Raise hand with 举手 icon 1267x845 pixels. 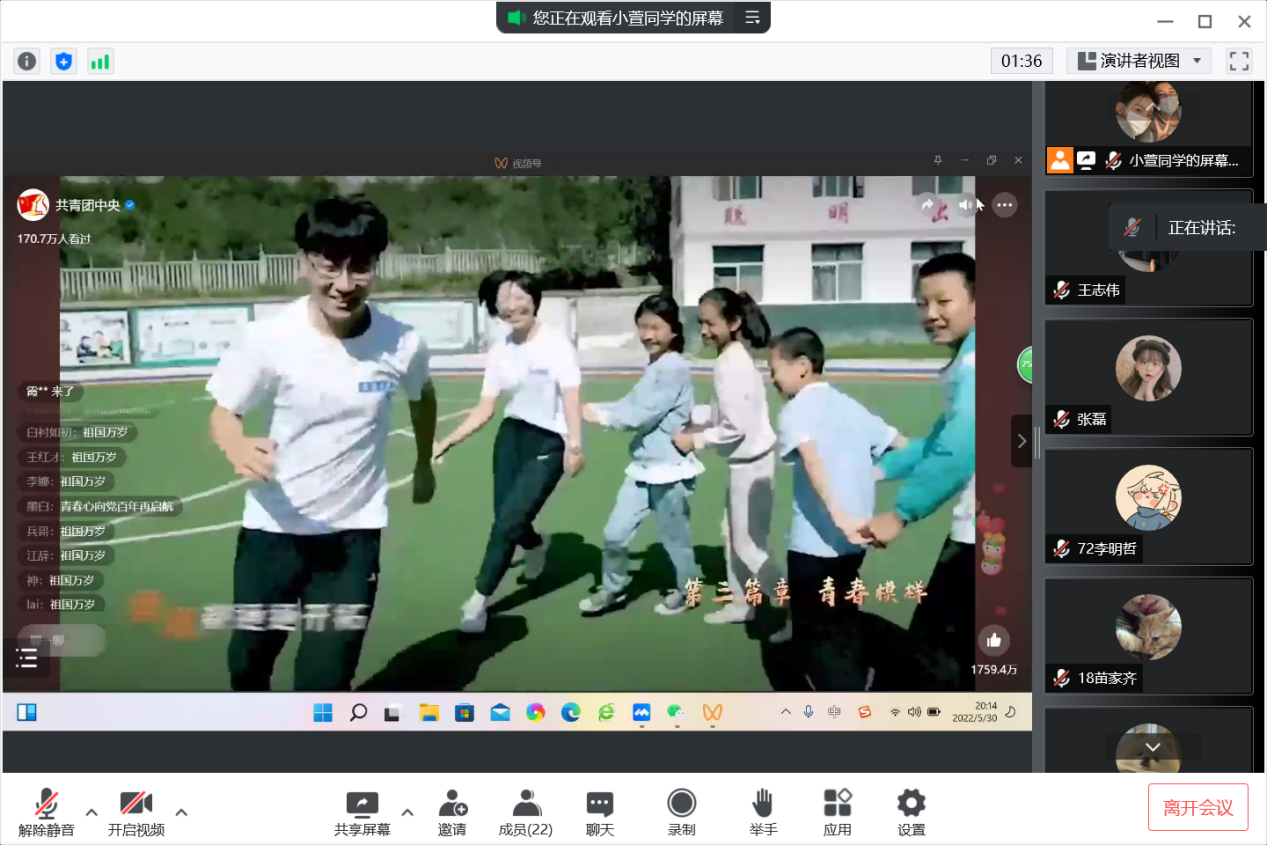tap(763, 812)
